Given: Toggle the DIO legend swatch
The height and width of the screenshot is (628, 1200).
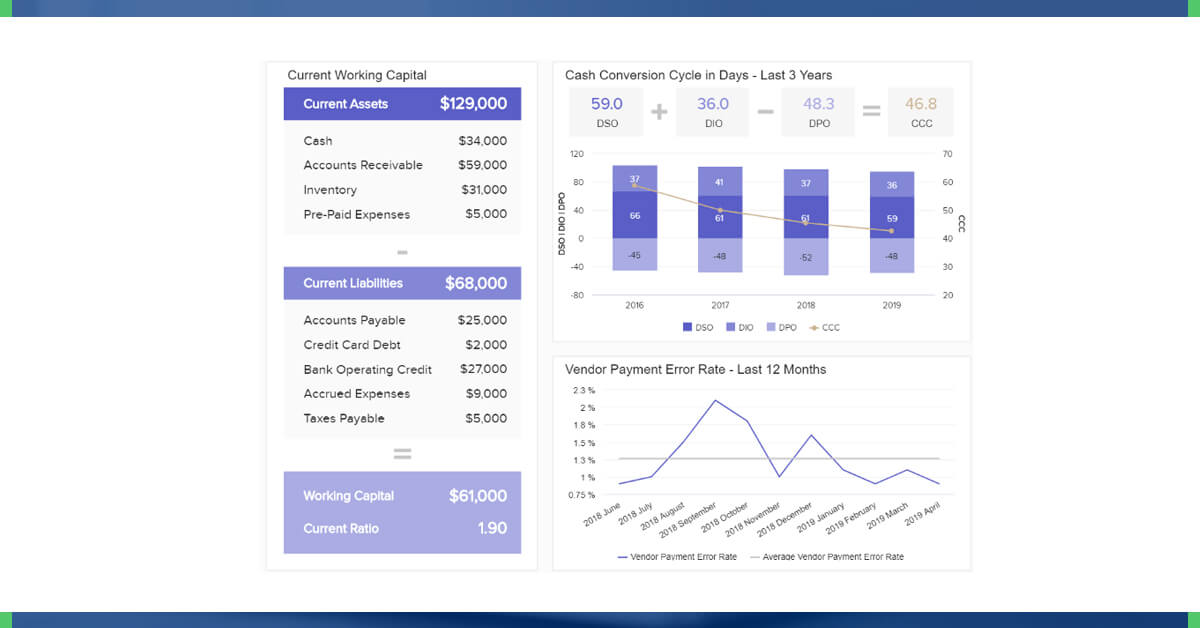Looking at the screenshot, I should [731, 327].
